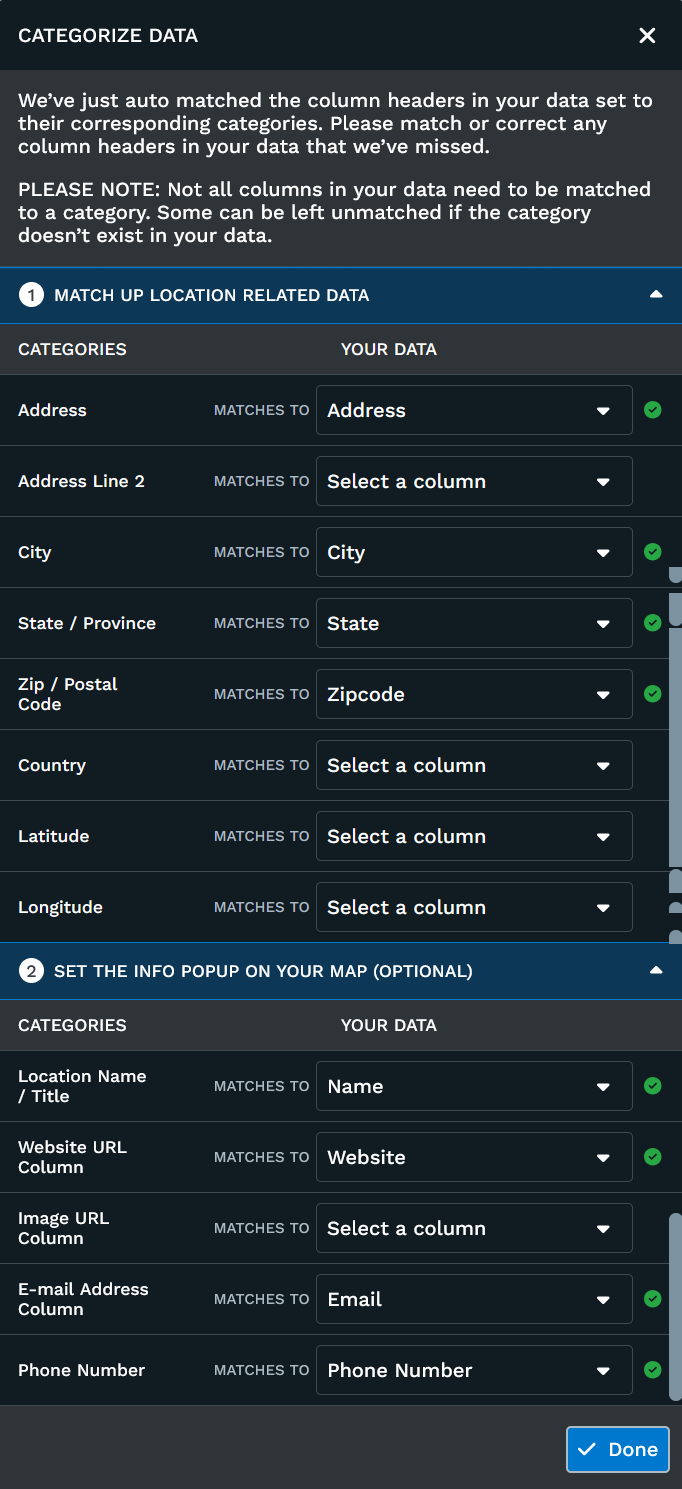Collapse the Match Up Location Related Data section

655,295
